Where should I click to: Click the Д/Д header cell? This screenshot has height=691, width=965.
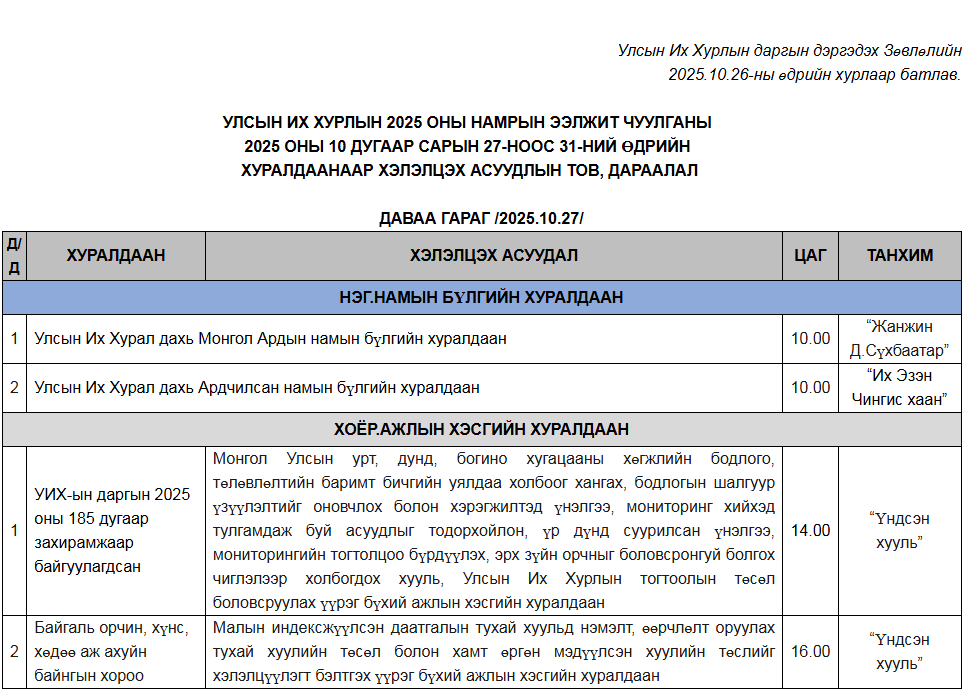[x=14, y=256]
